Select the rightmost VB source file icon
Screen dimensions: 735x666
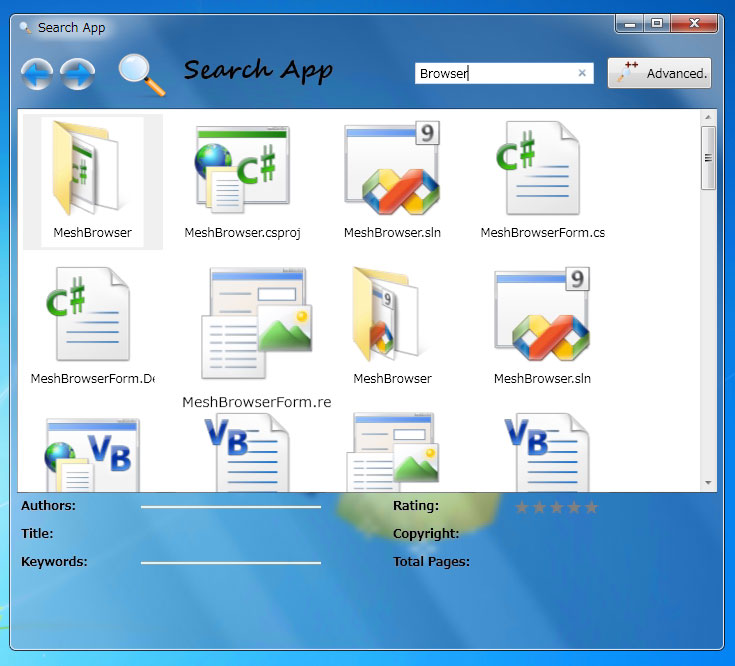point(547,453)
